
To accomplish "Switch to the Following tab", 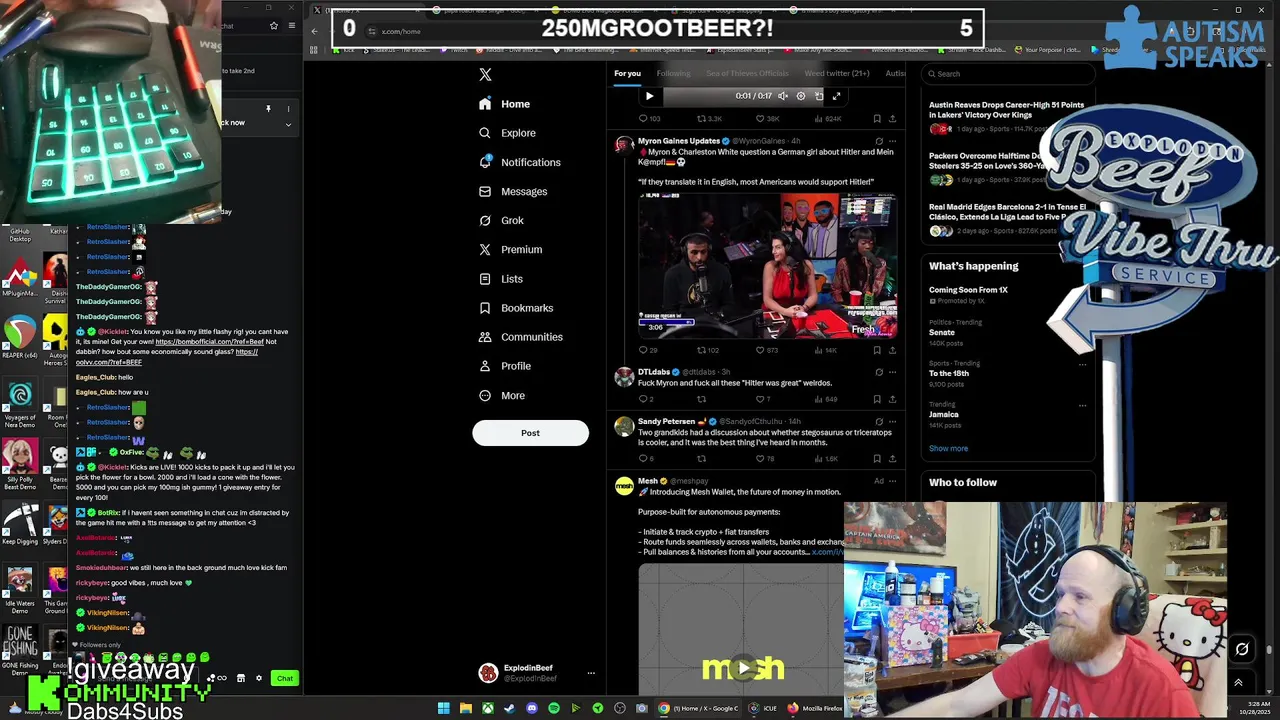I will pos(673,73).
